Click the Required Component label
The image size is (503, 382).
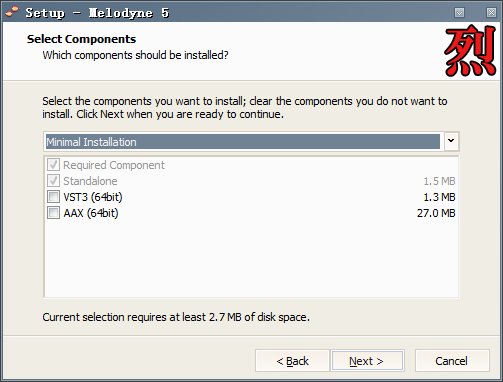(x=114, y=165)
